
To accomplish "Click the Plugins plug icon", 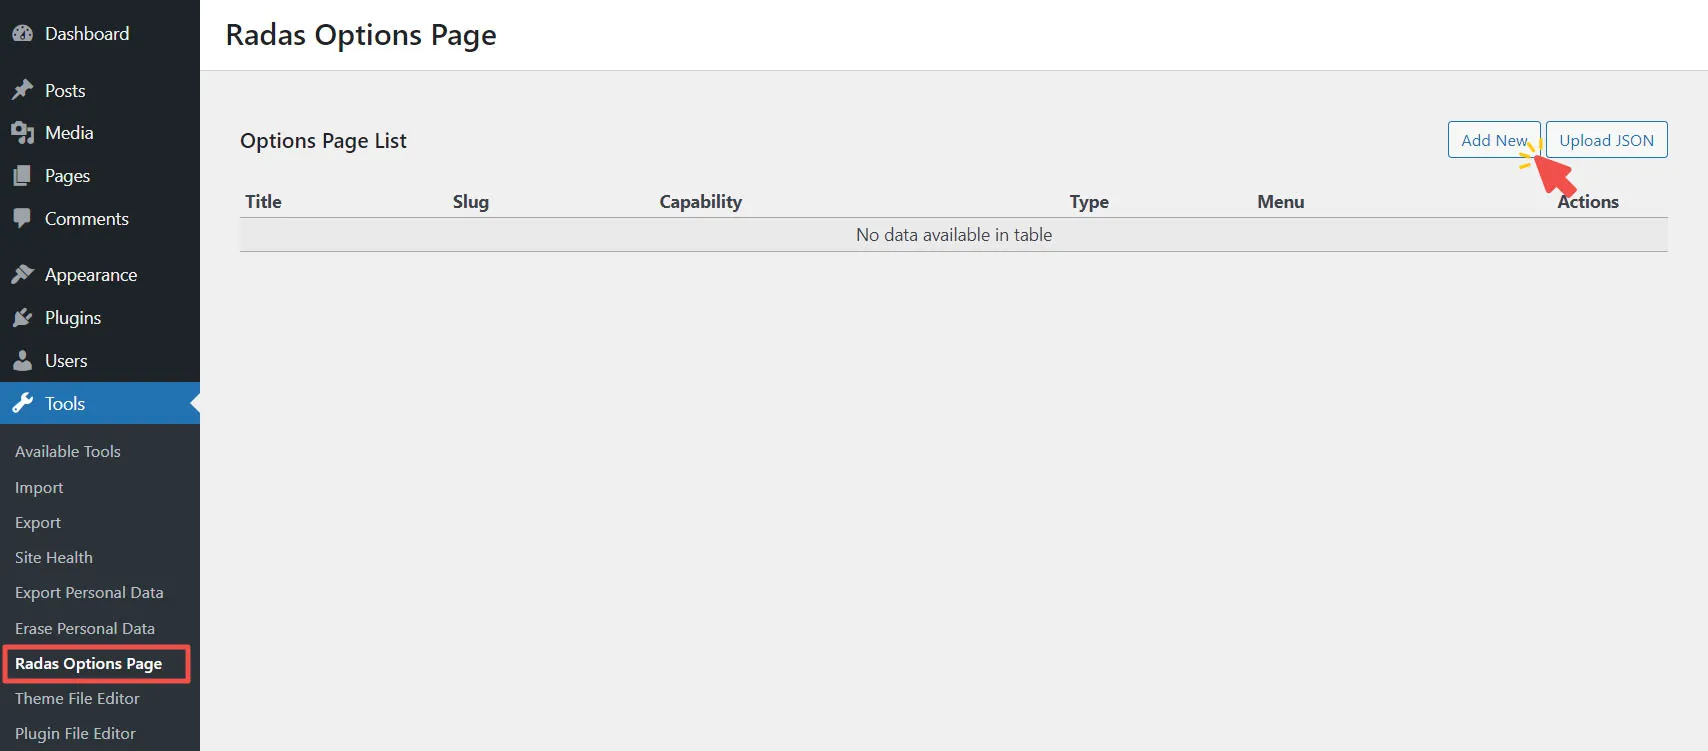I will coord(22,318).
